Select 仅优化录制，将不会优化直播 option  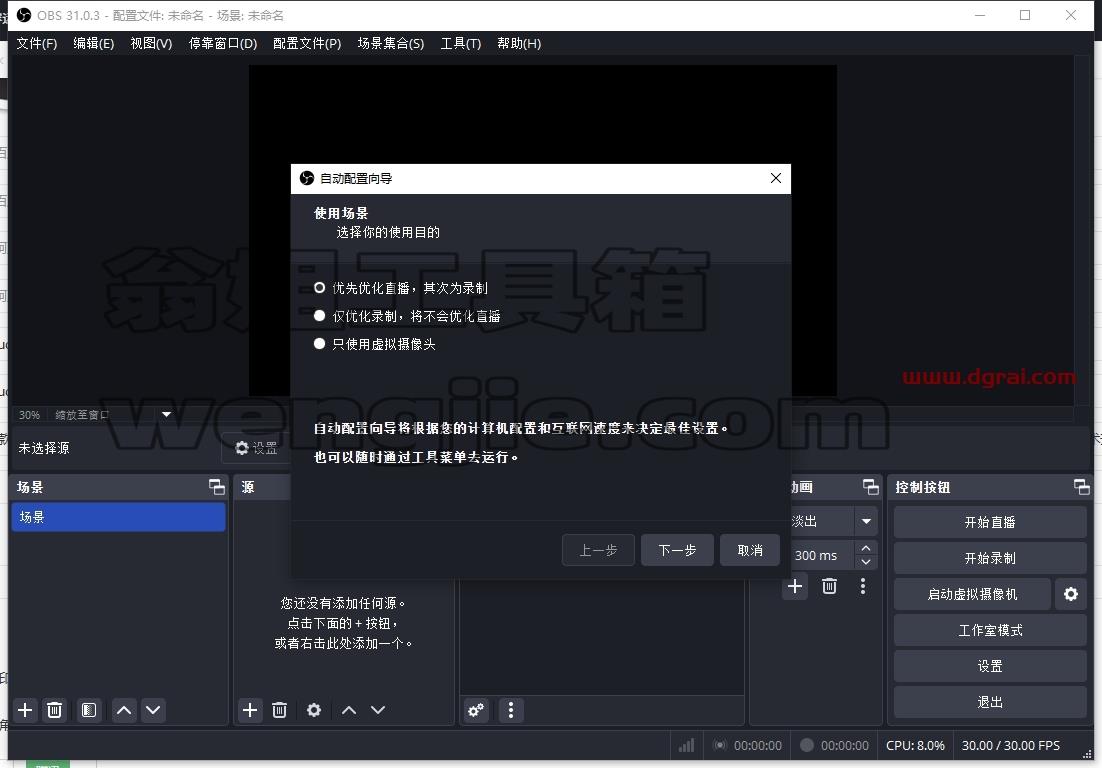coord(407,316)
